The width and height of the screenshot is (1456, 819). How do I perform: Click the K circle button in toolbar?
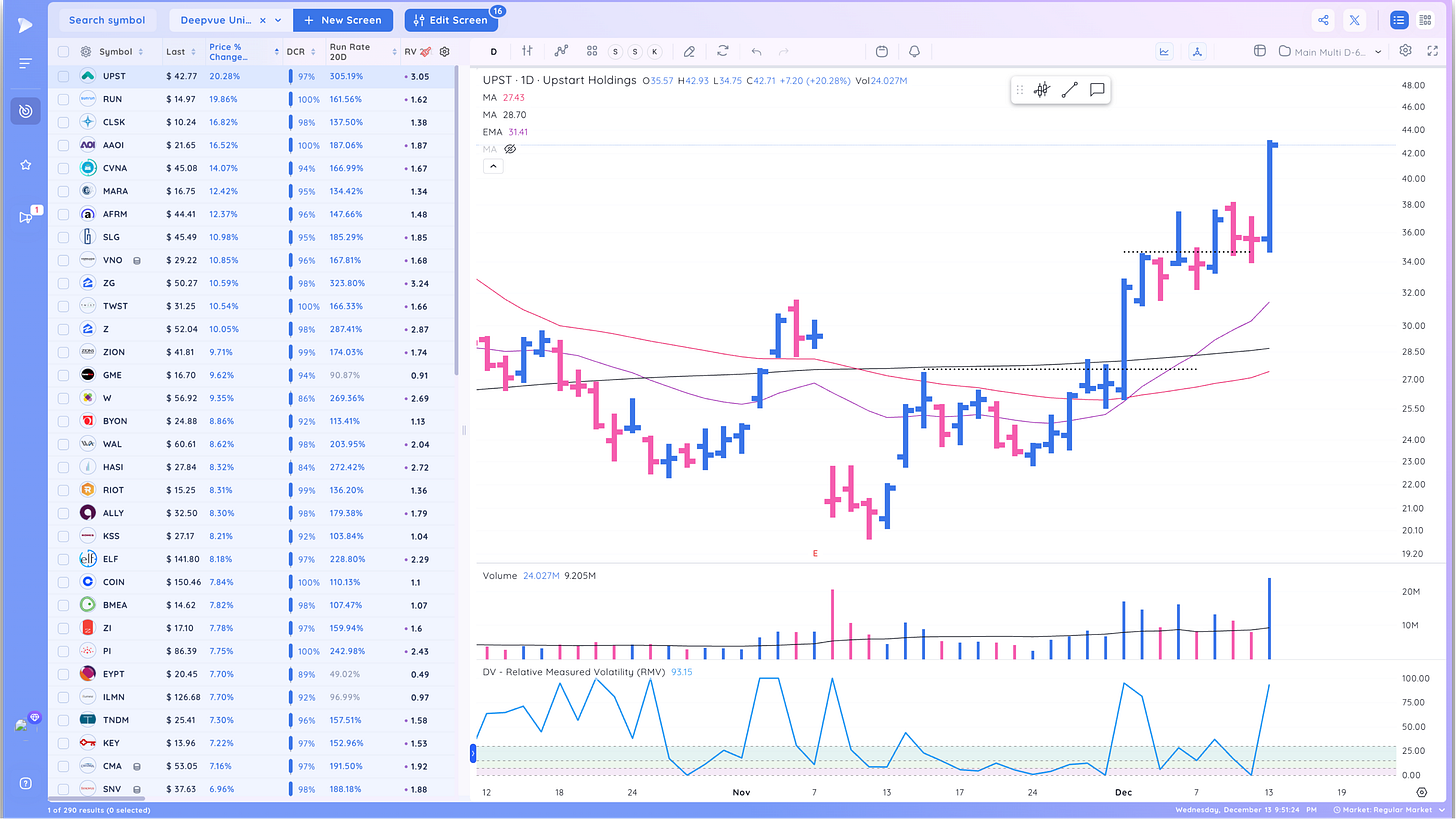pos(654,51)
